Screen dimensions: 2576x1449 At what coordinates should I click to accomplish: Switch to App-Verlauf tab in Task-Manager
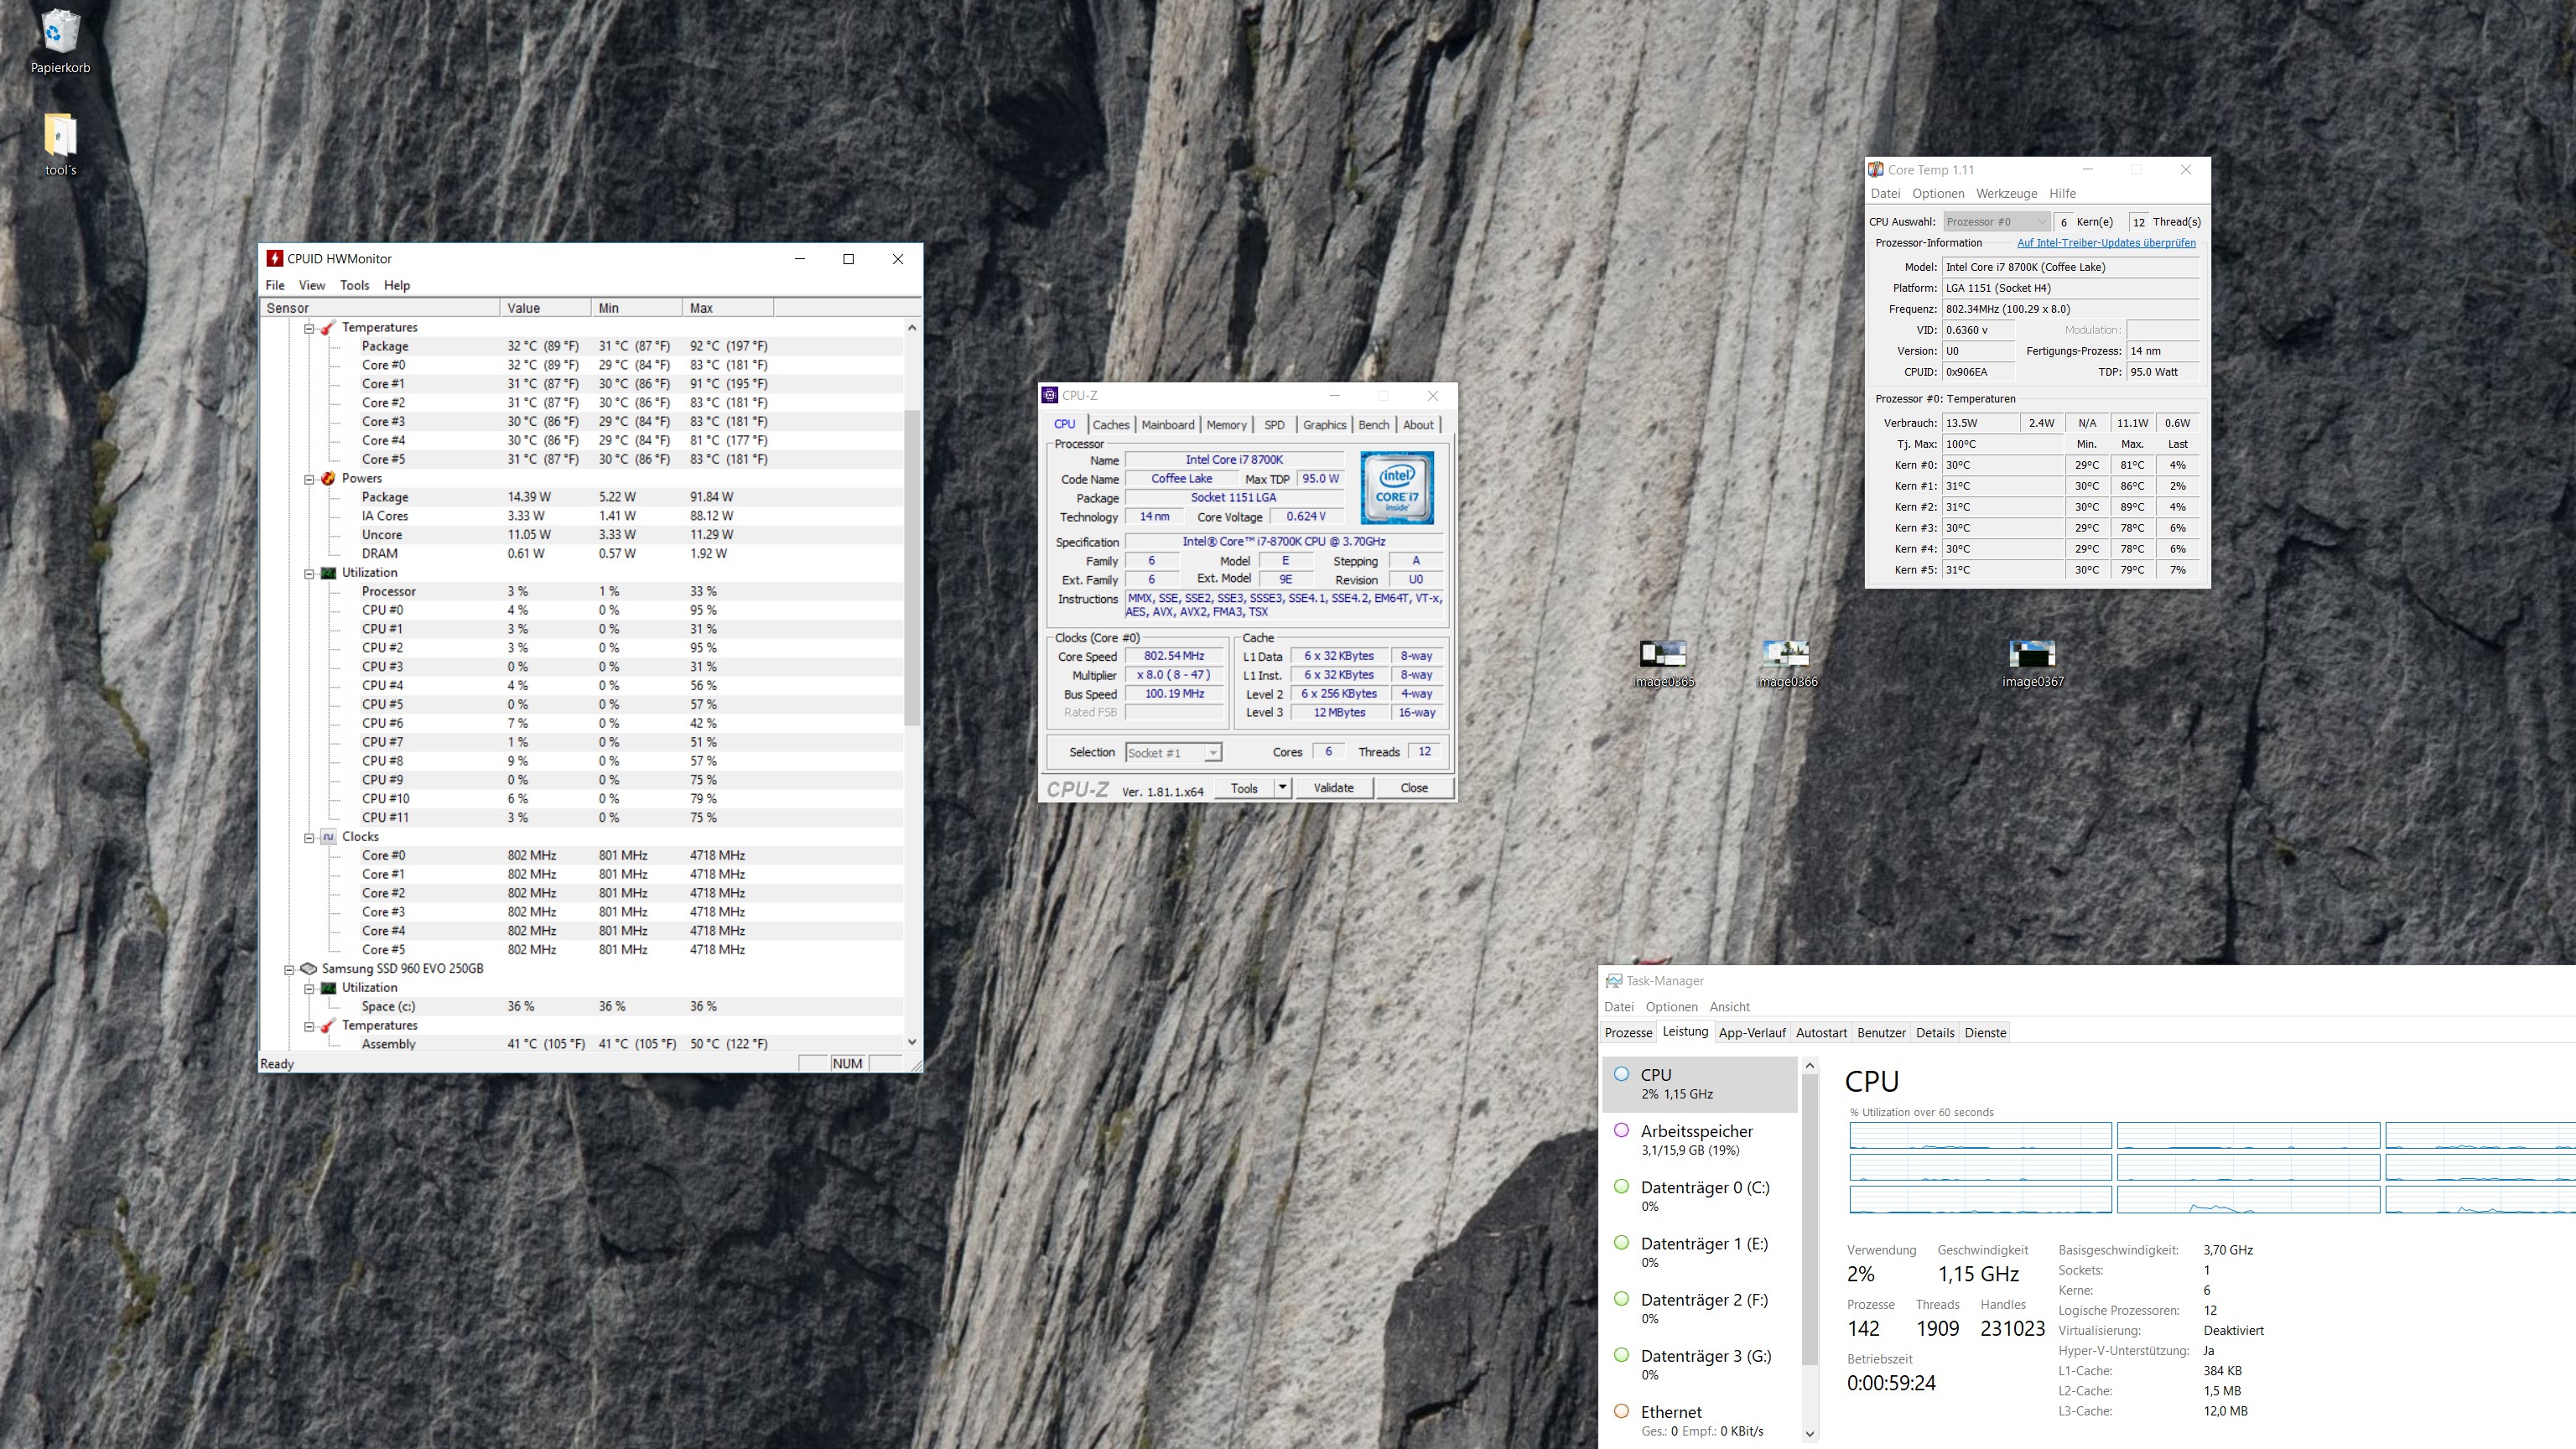(1751, 1033)
